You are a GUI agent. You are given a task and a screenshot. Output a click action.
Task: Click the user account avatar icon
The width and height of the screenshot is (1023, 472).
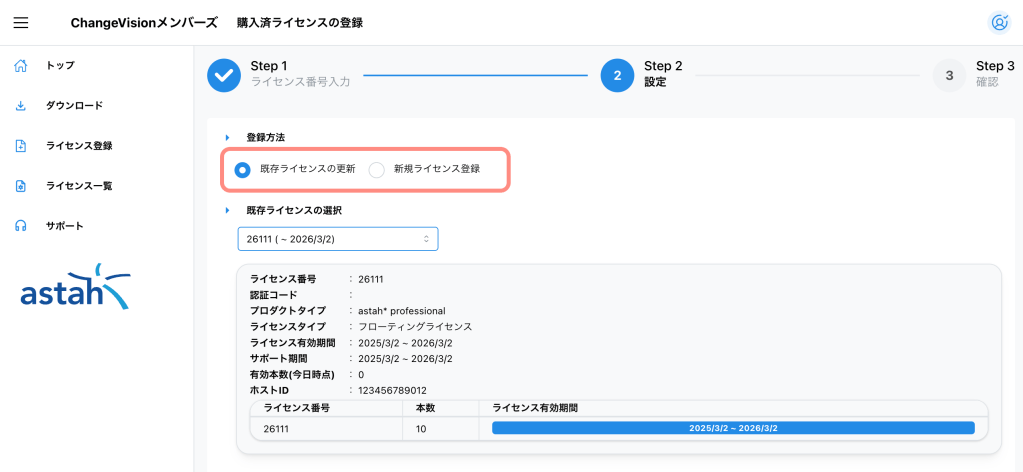(998, 22)
